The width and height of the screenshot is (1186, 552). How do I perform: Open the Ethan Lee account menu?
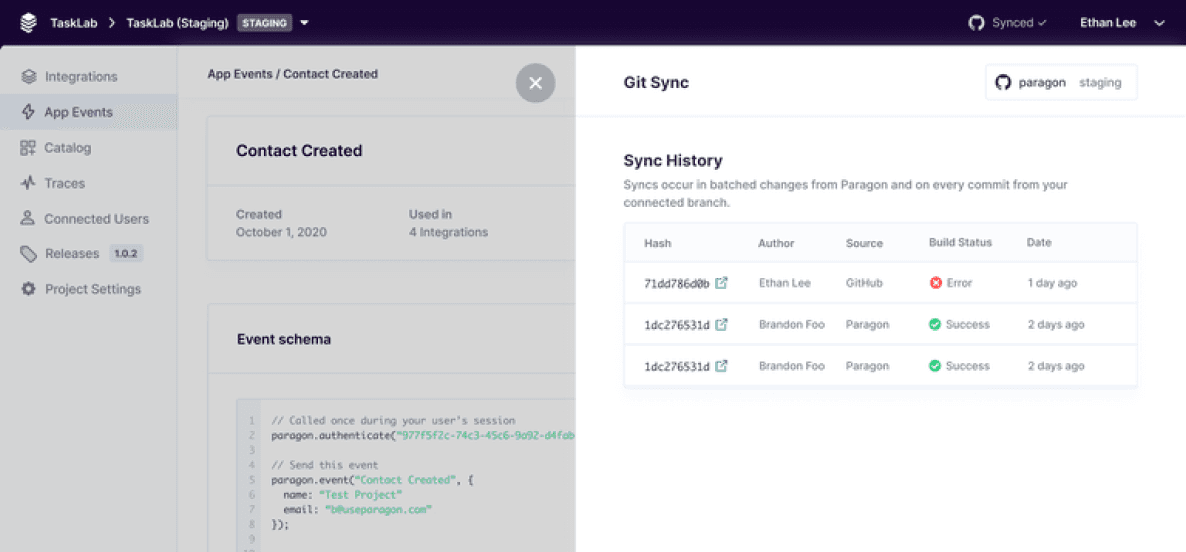click(1122, 23)
